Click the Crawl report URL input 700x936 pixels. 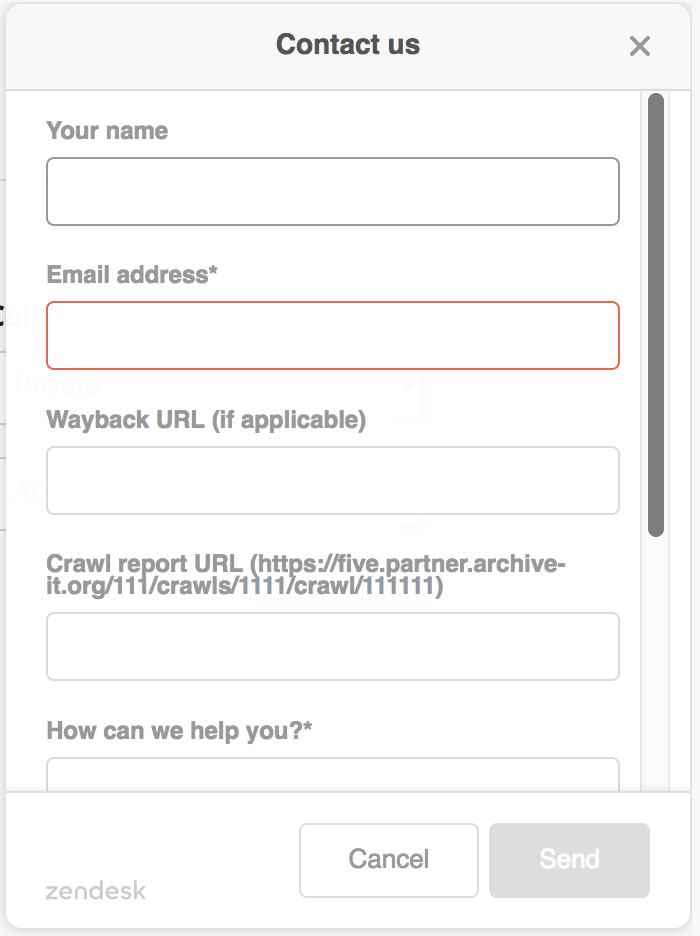click(x=333, y=646)
